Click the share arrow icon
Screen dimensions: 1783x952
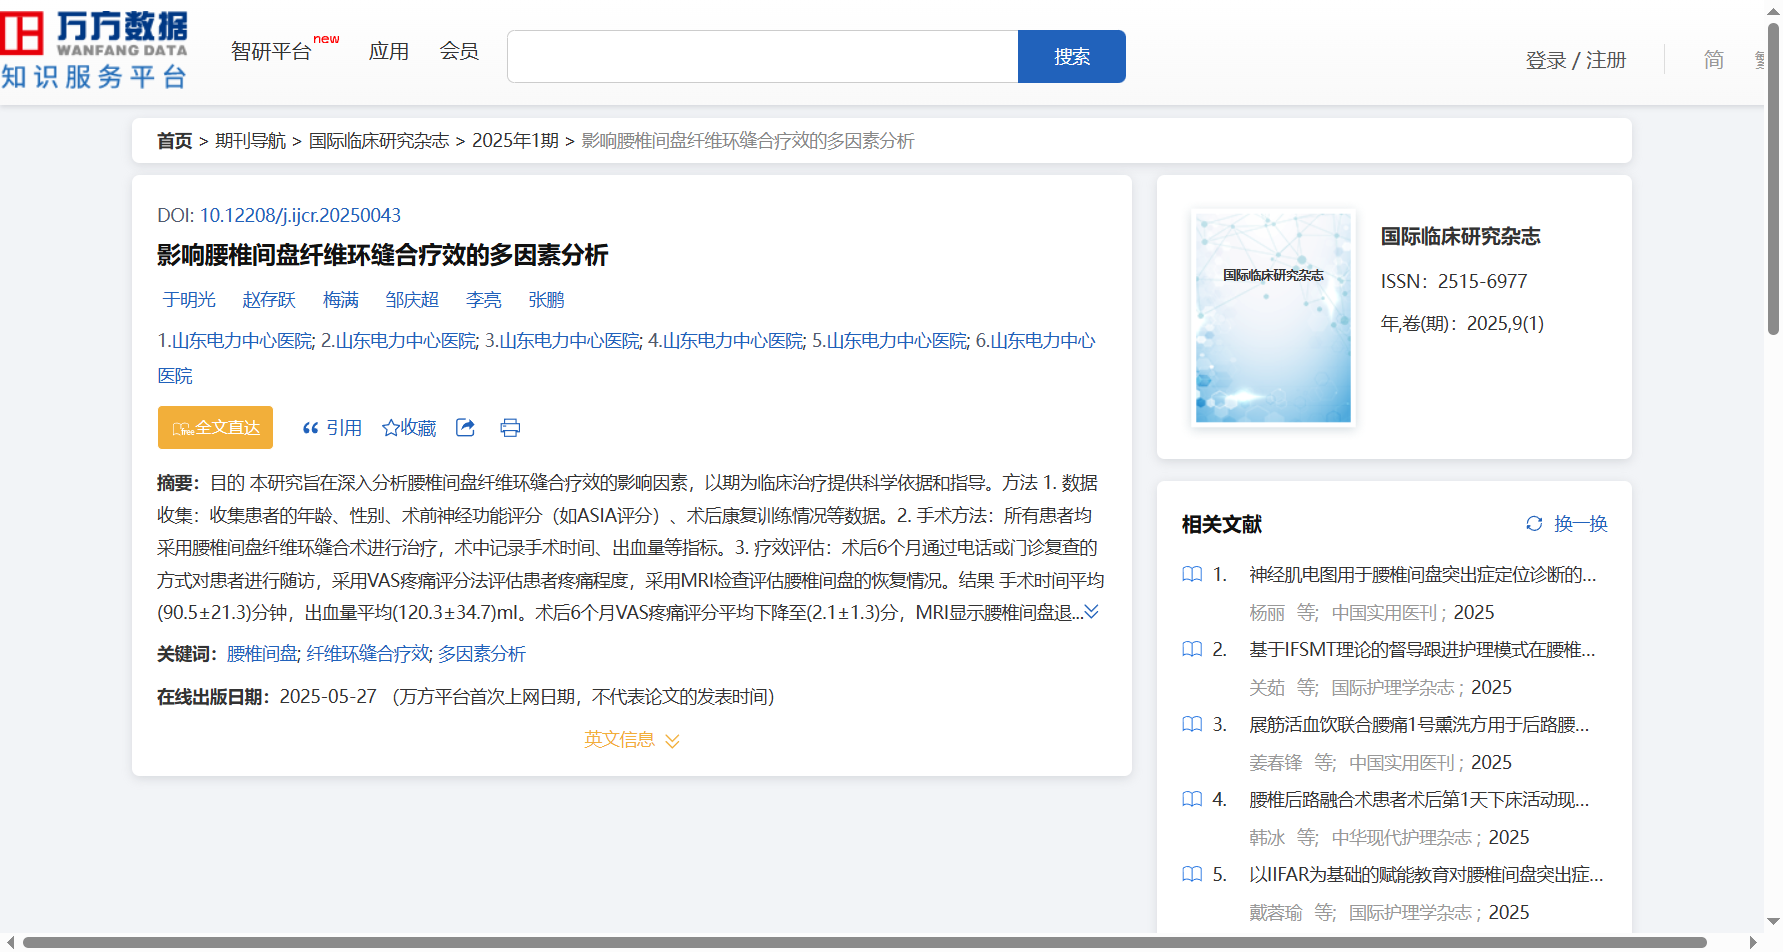click(x=465, y=427)
